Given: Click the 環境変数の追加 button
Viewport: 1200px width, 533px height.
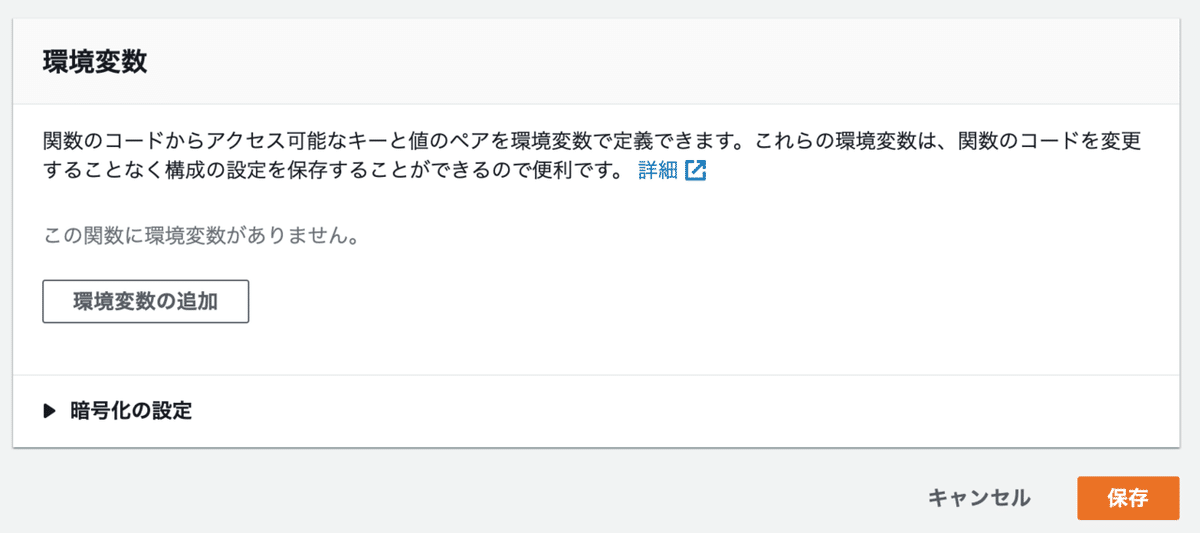Looking at the screenshot, I should (145, 301).
